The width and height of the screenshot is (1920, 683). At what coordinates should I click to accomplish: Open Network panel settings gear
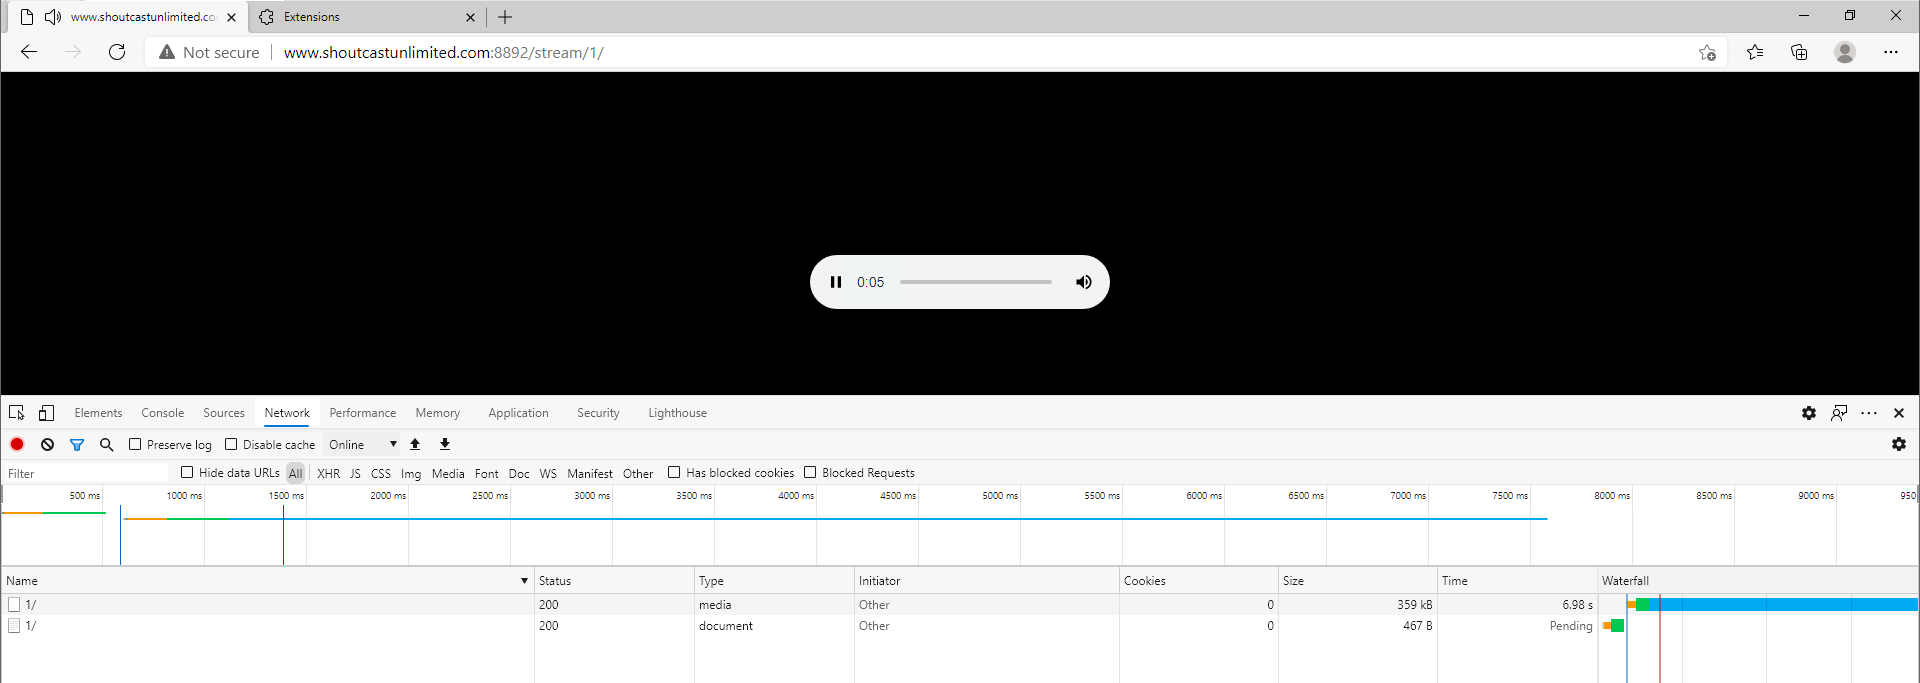pos(1899,444)
